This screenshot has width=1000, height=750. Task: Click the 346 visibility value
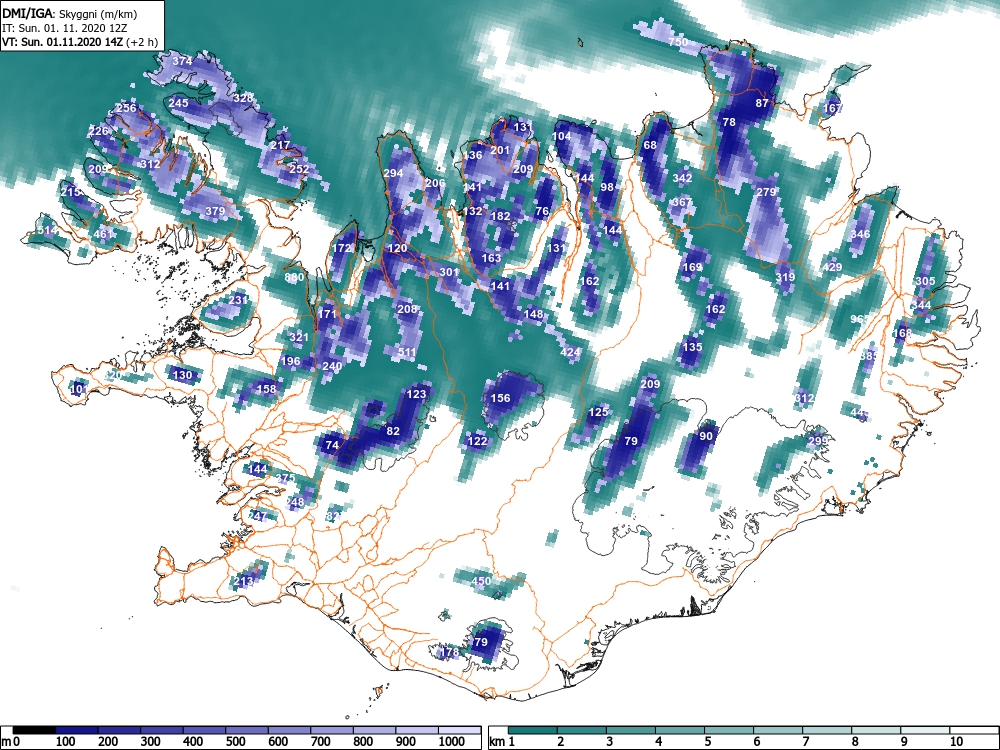(x=860, y=234)
